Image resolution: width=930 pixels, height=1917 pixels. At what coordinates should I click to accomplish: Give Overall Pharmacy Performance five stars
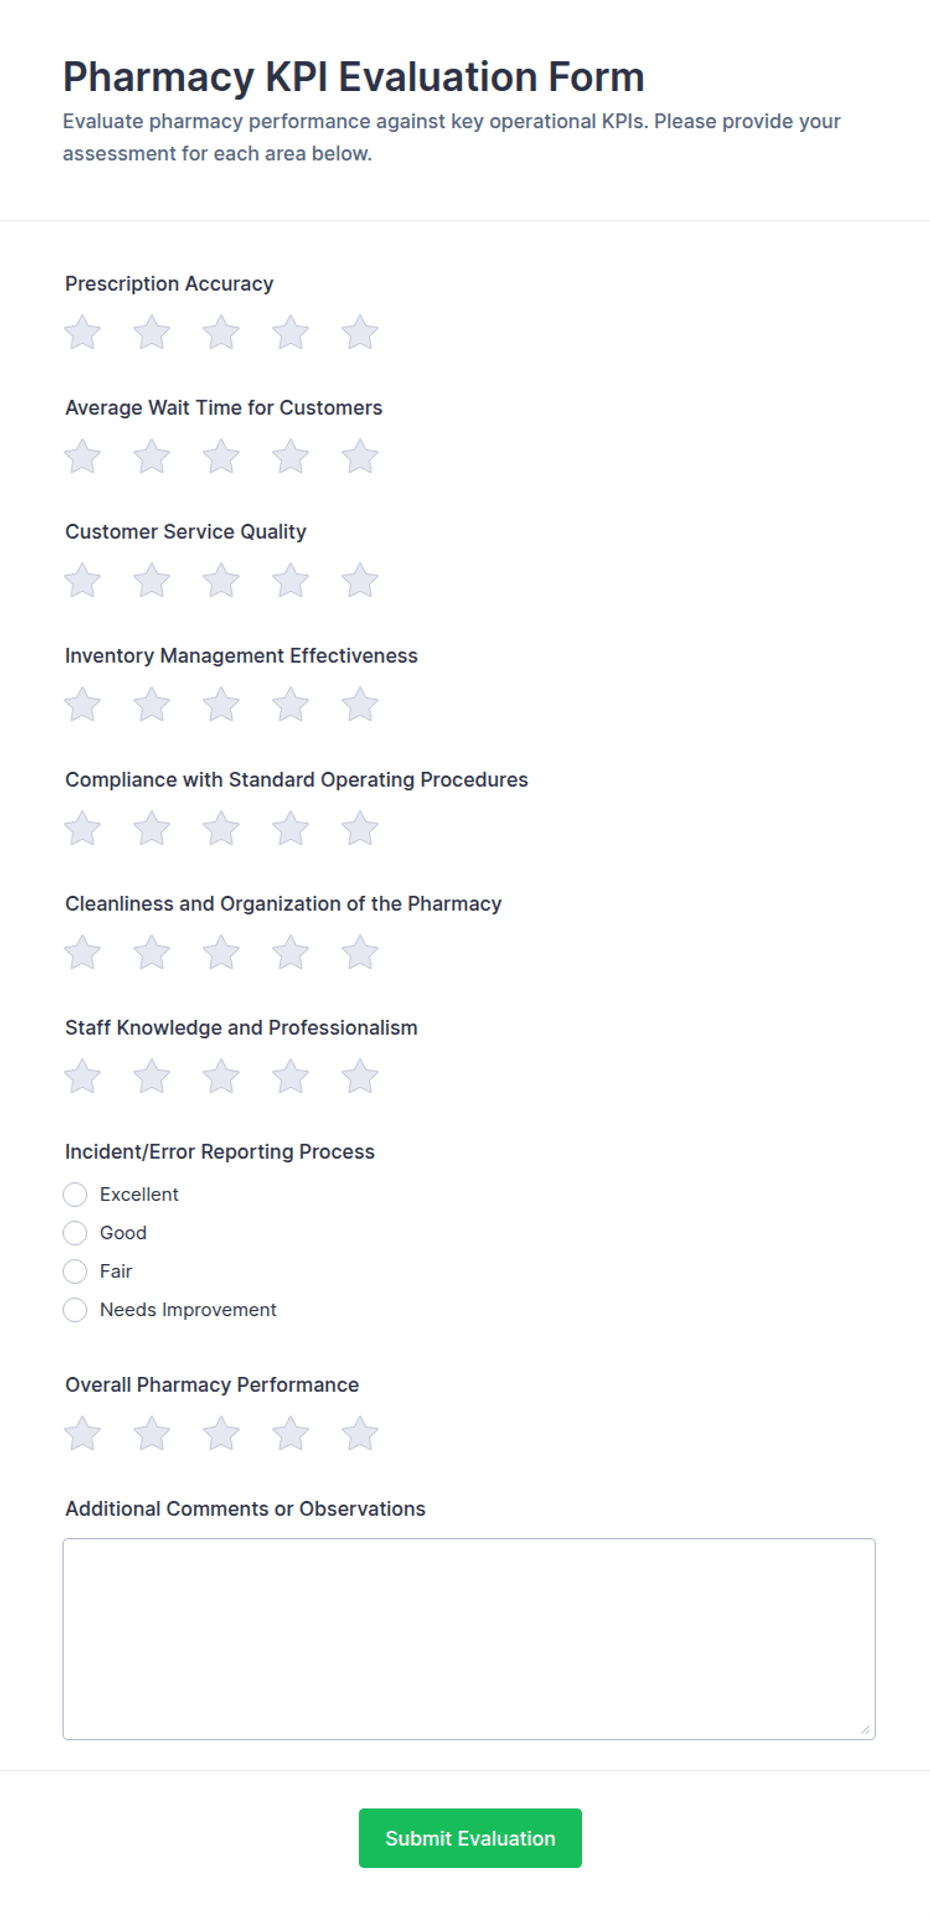tap(360, 1434)
